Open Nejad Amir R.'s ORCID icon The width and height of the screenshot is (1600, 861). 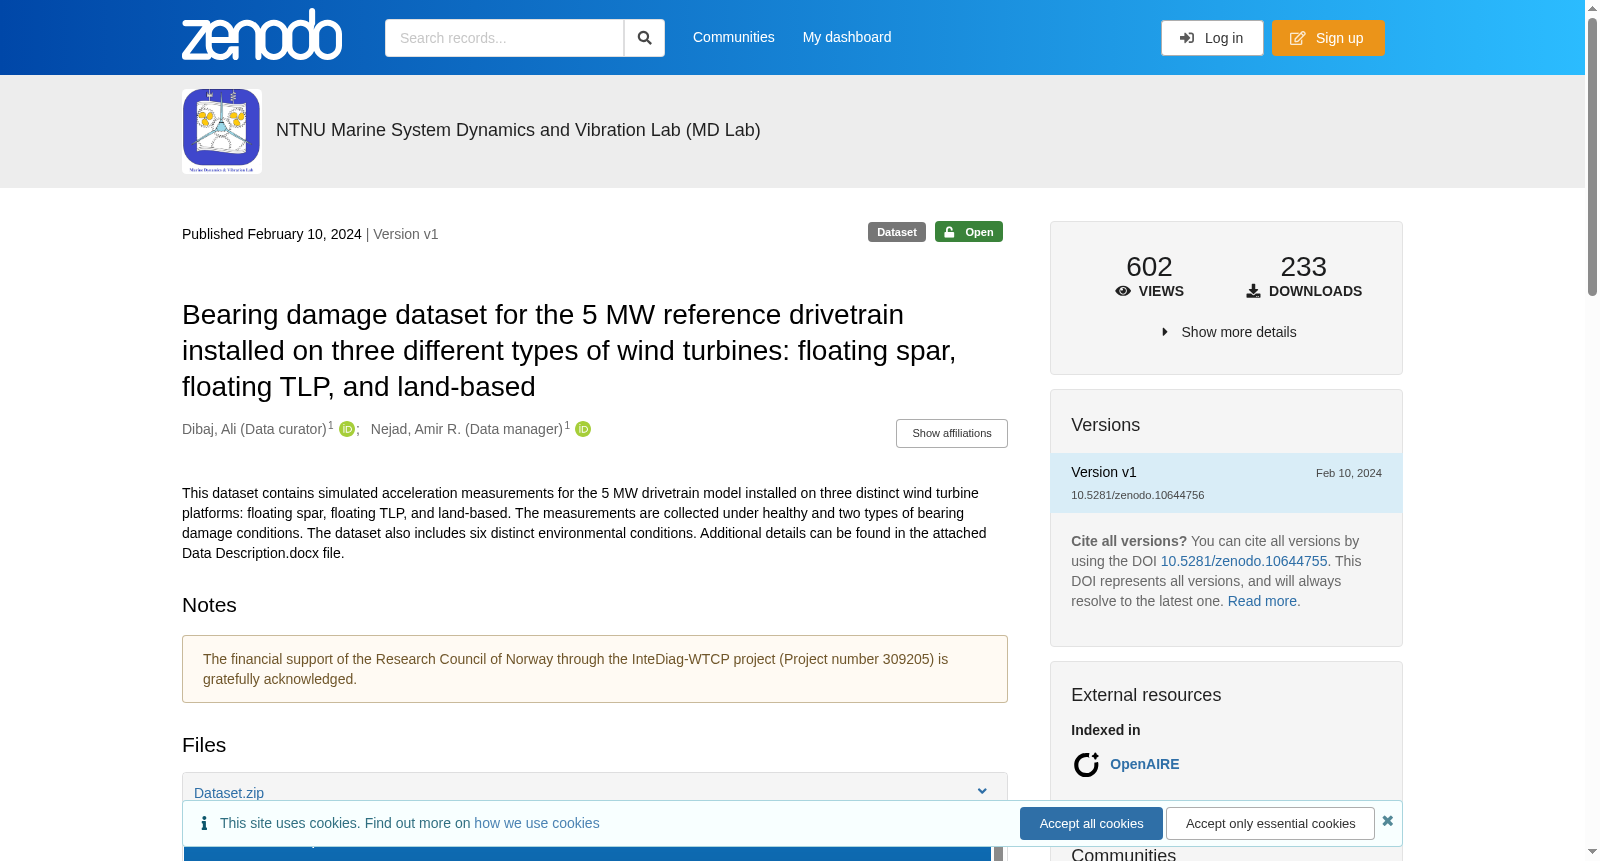point(583,429)
